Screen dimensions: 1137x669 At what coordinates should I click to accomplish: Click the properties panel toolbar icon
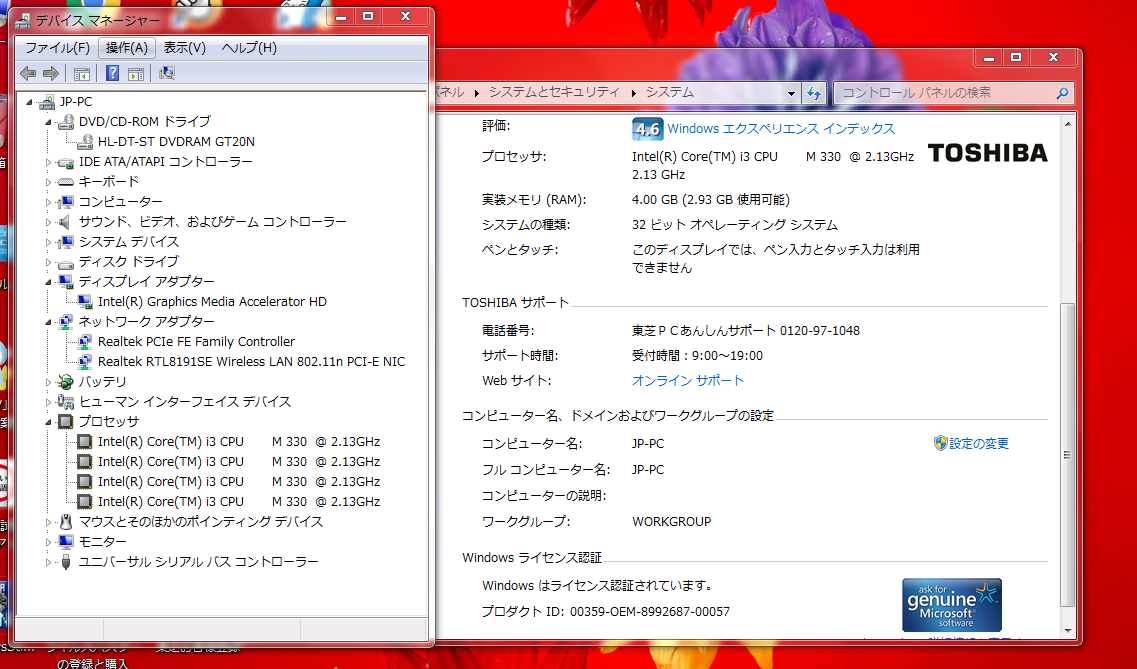pyautogui.click(x=136, y=73)
